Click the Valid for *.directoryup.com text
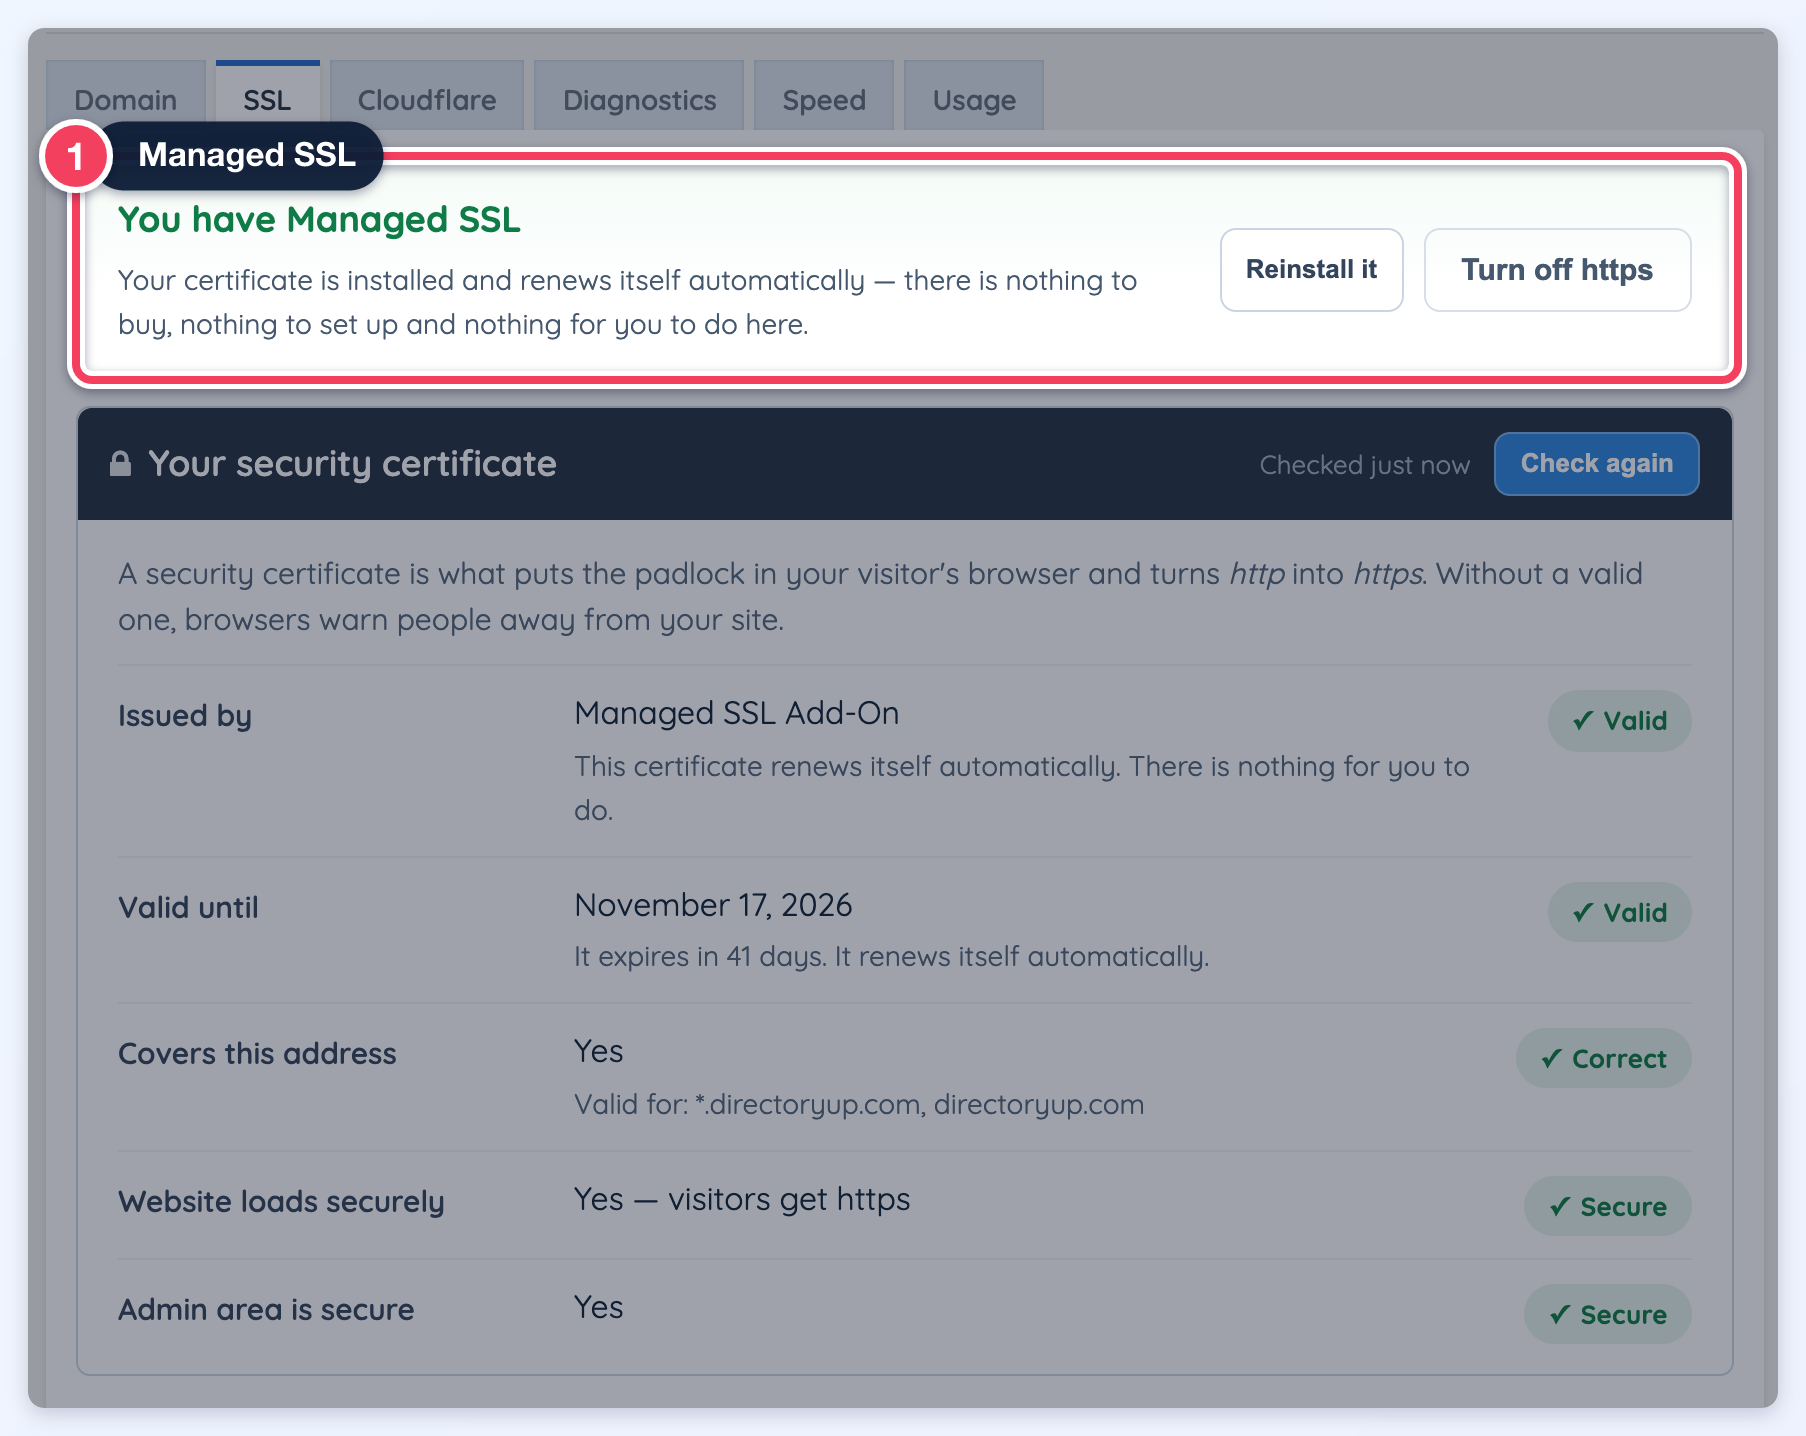This screenshot has width=1806, height=1436. (859, 1105)
